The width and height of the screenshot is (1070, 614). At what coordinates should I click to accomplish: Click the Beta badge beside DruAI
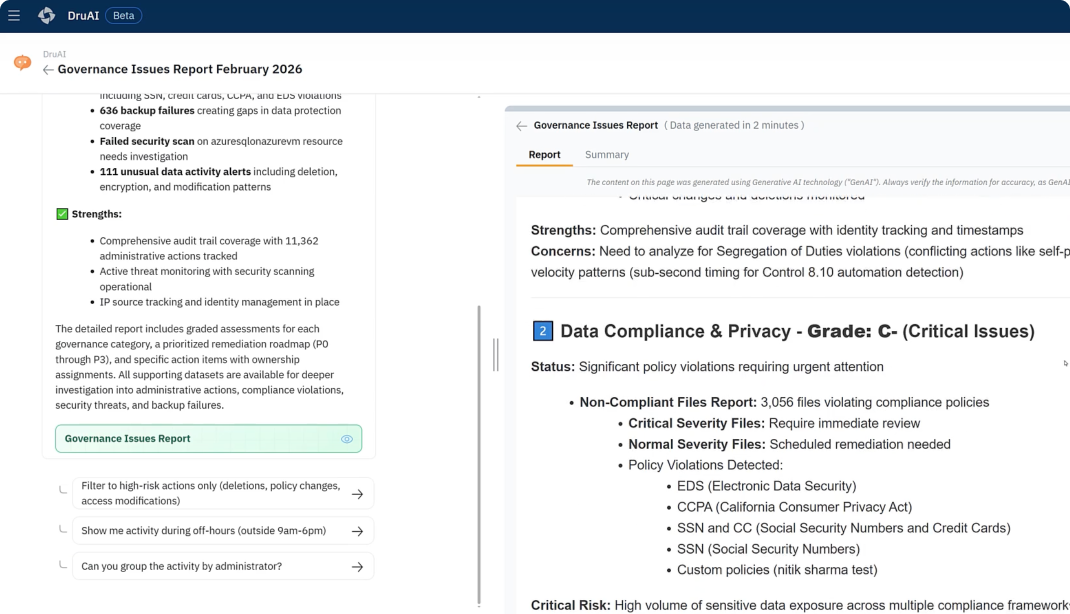[123, 16]
